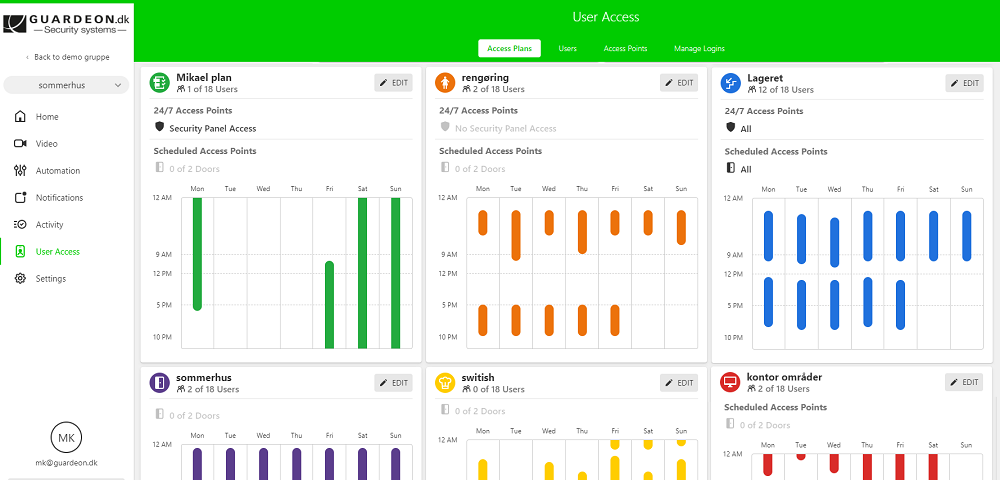Edit the rengøring plan
The height and width of the screenshot is (480, 1000).
click(679, 82)
